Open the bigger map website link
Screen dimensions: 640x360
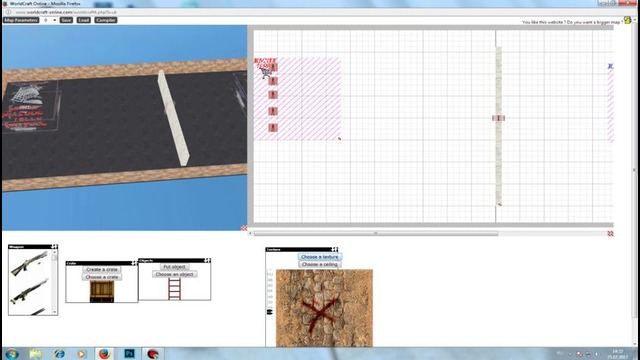point(572,22)
